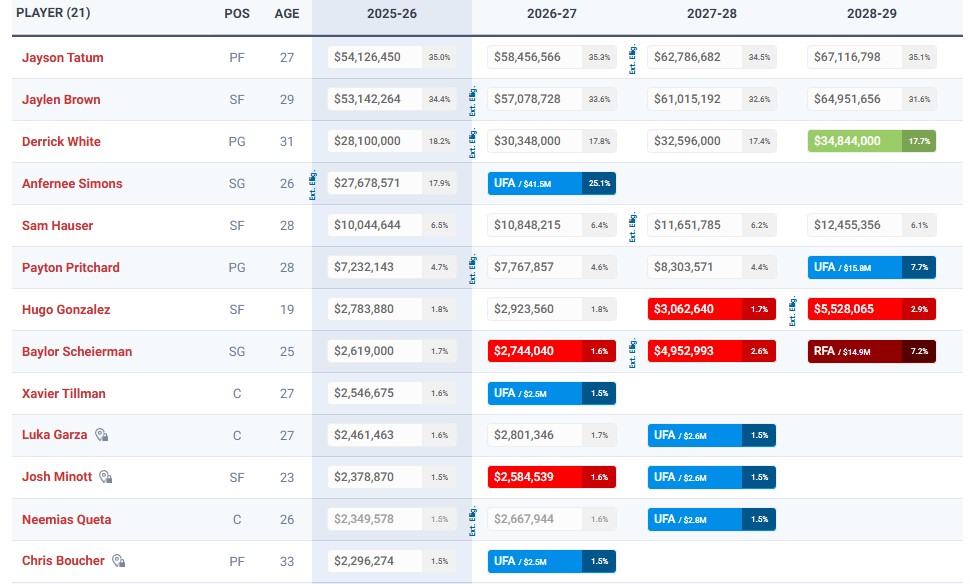Open Xavier Tillman's UFA / $2.5M badge
The height and width of the screenshot is (584, 970).
(x=550, y=393)
